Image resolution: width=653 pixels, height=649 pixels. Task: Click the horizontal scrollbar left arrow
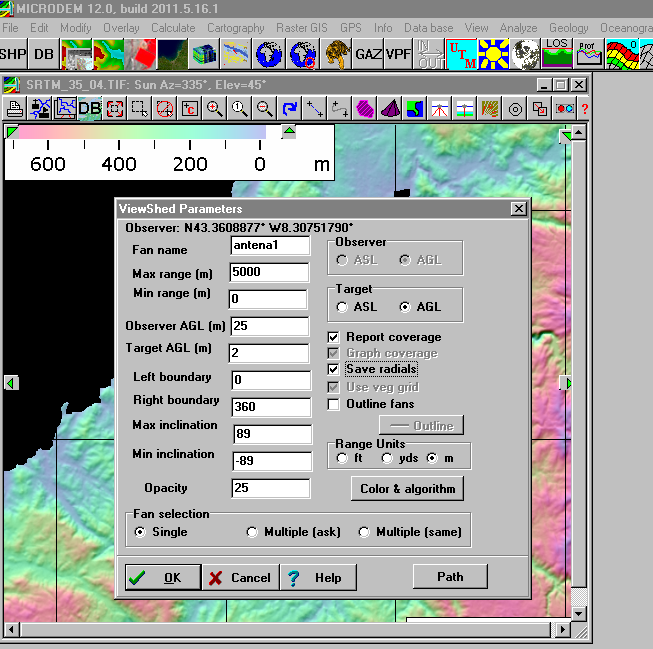click(11, 629)
